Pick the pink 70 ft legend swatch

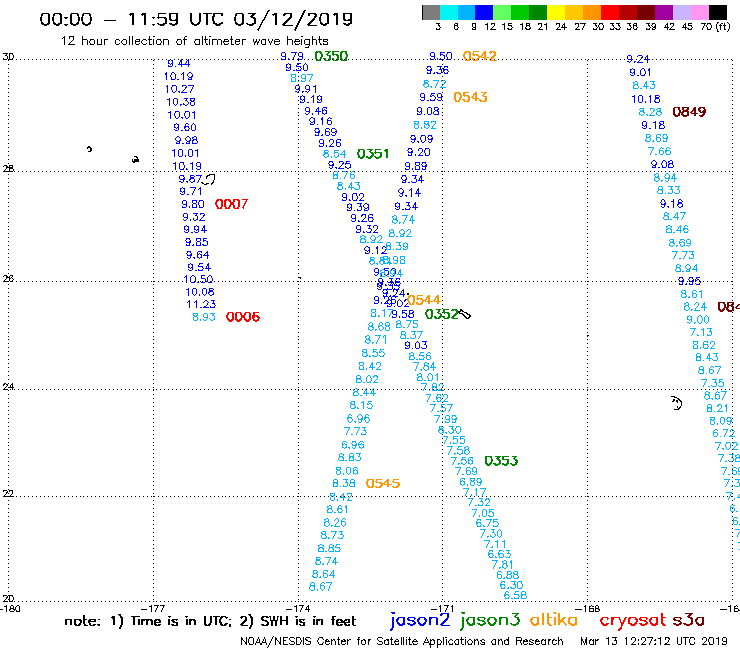pos(699,12)
